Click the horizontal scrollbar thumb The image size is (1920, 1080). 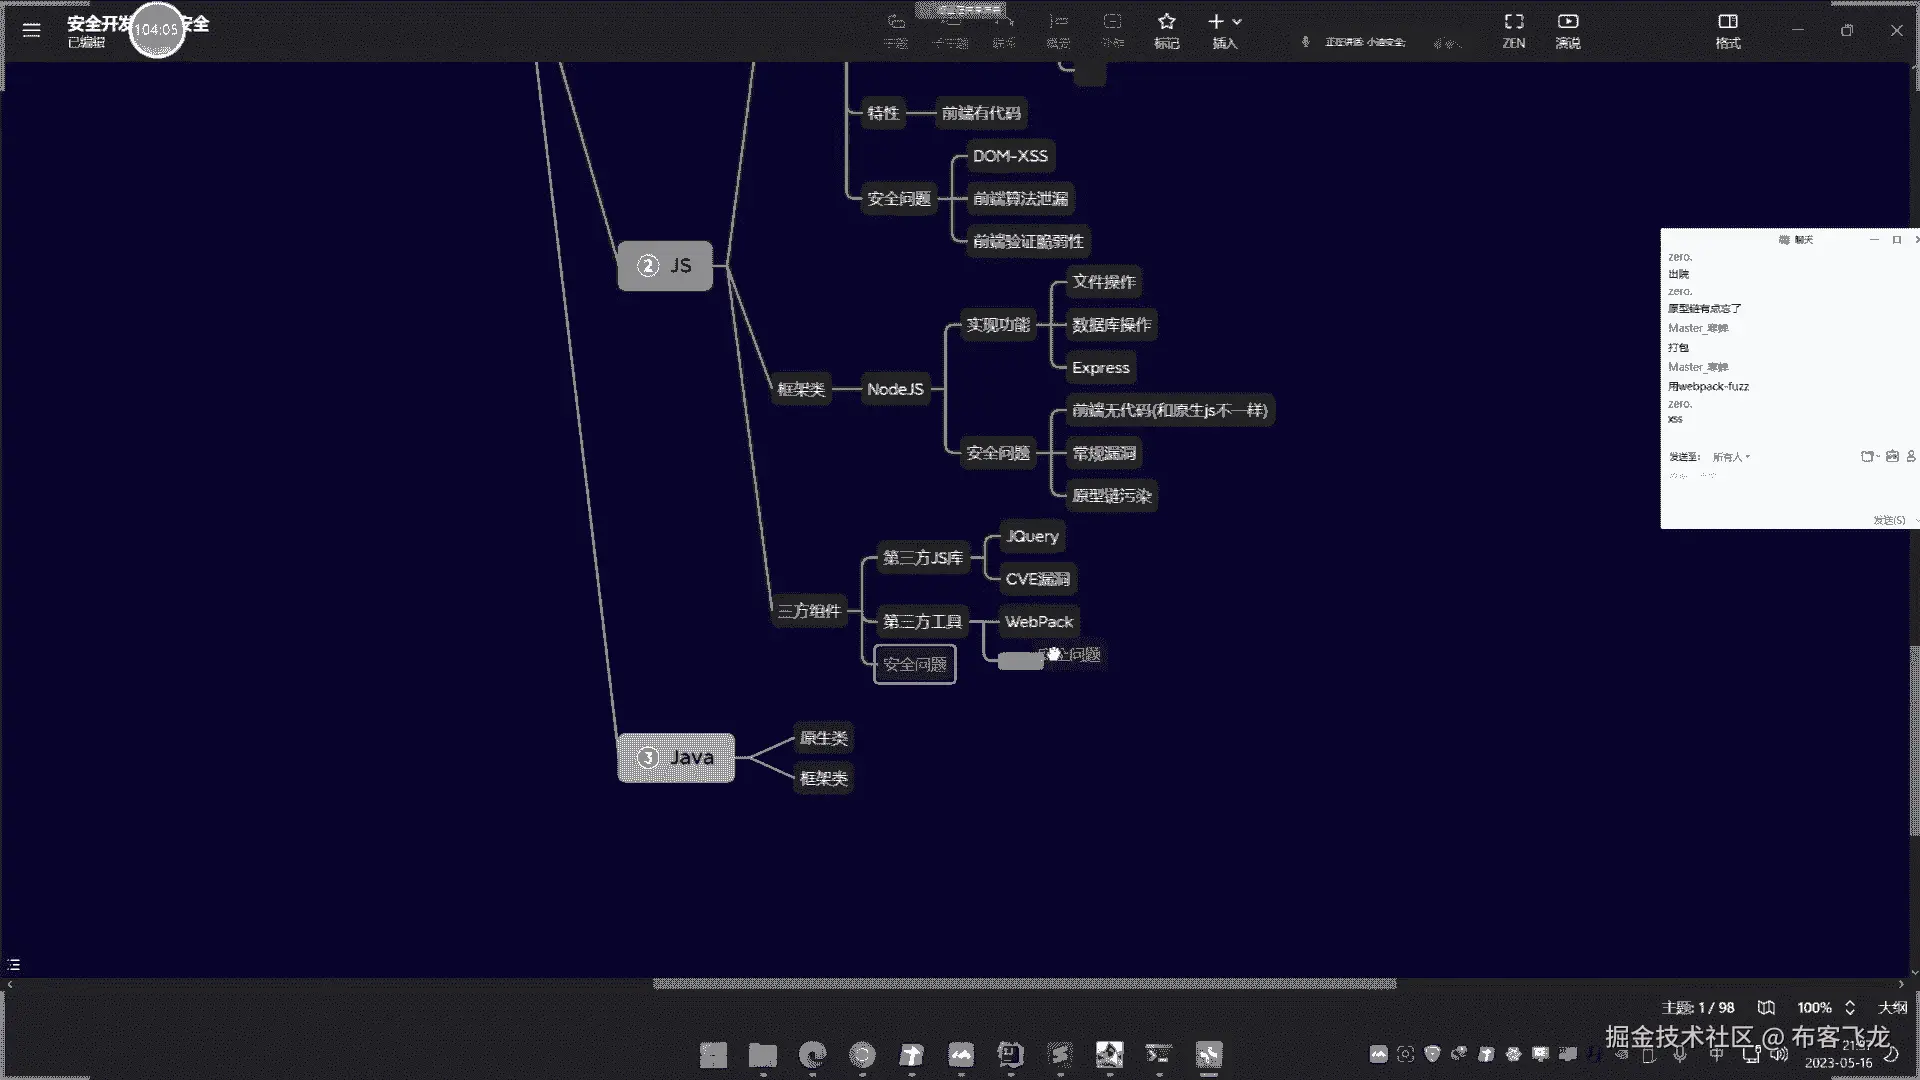coord(1024,984)
